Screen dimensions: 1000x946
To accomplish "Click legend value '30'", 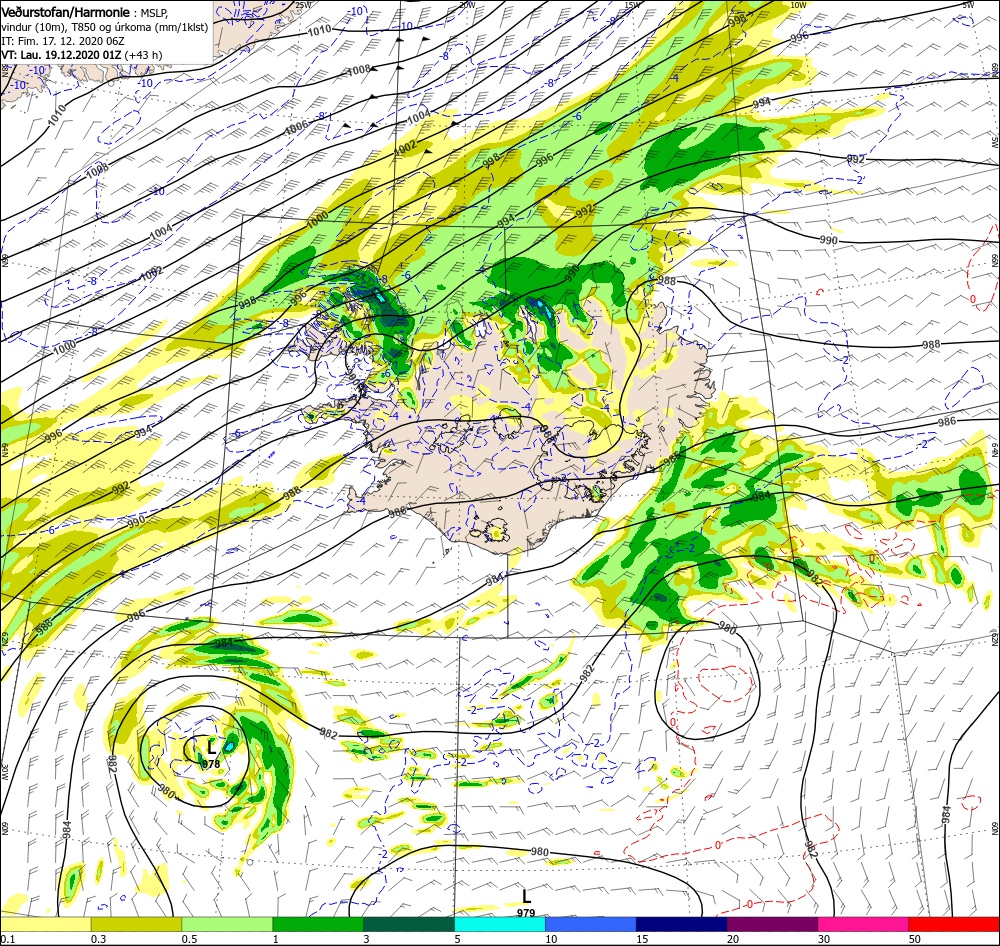I will tap(825, 939).
